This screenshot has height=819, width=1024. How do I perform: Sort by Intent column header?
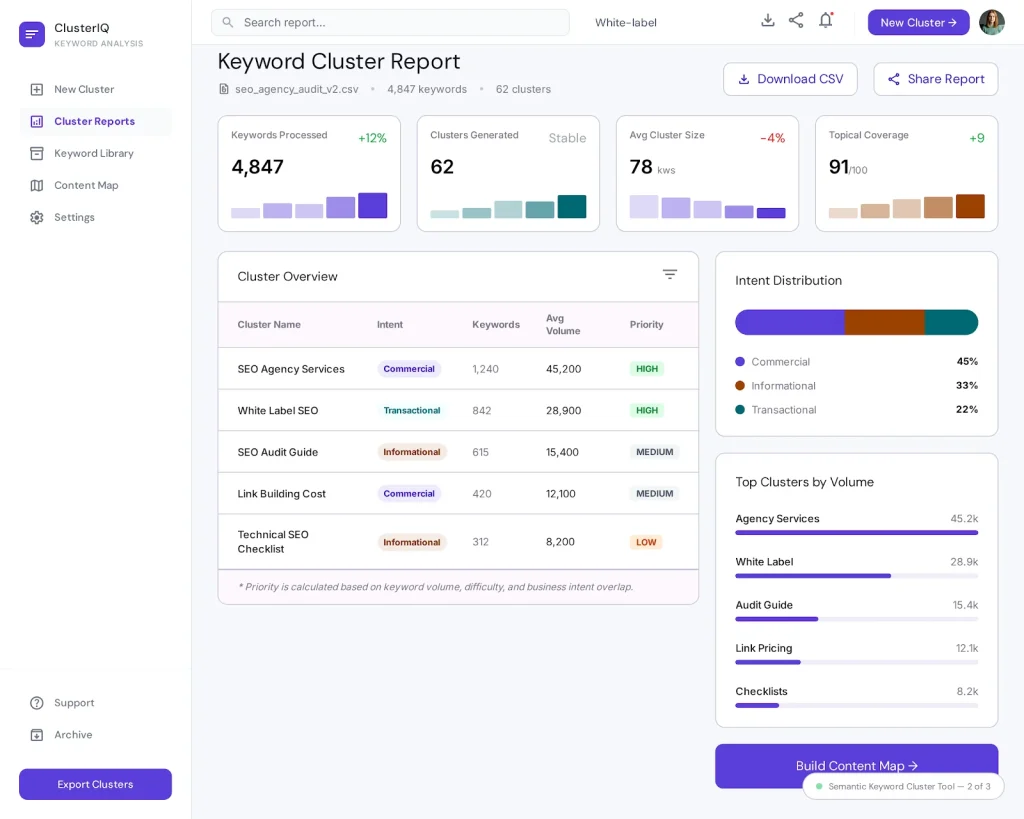coord(390,325)
